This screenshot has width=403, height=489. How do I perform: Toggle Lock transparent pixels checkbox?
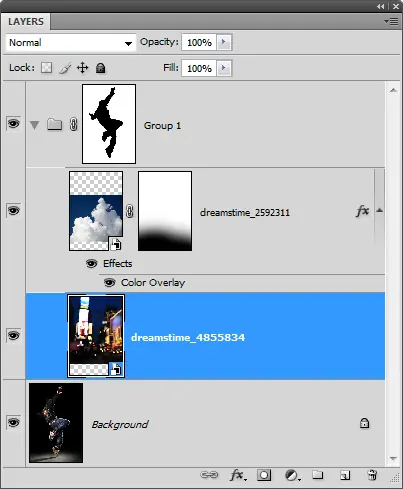pos(46,68)
